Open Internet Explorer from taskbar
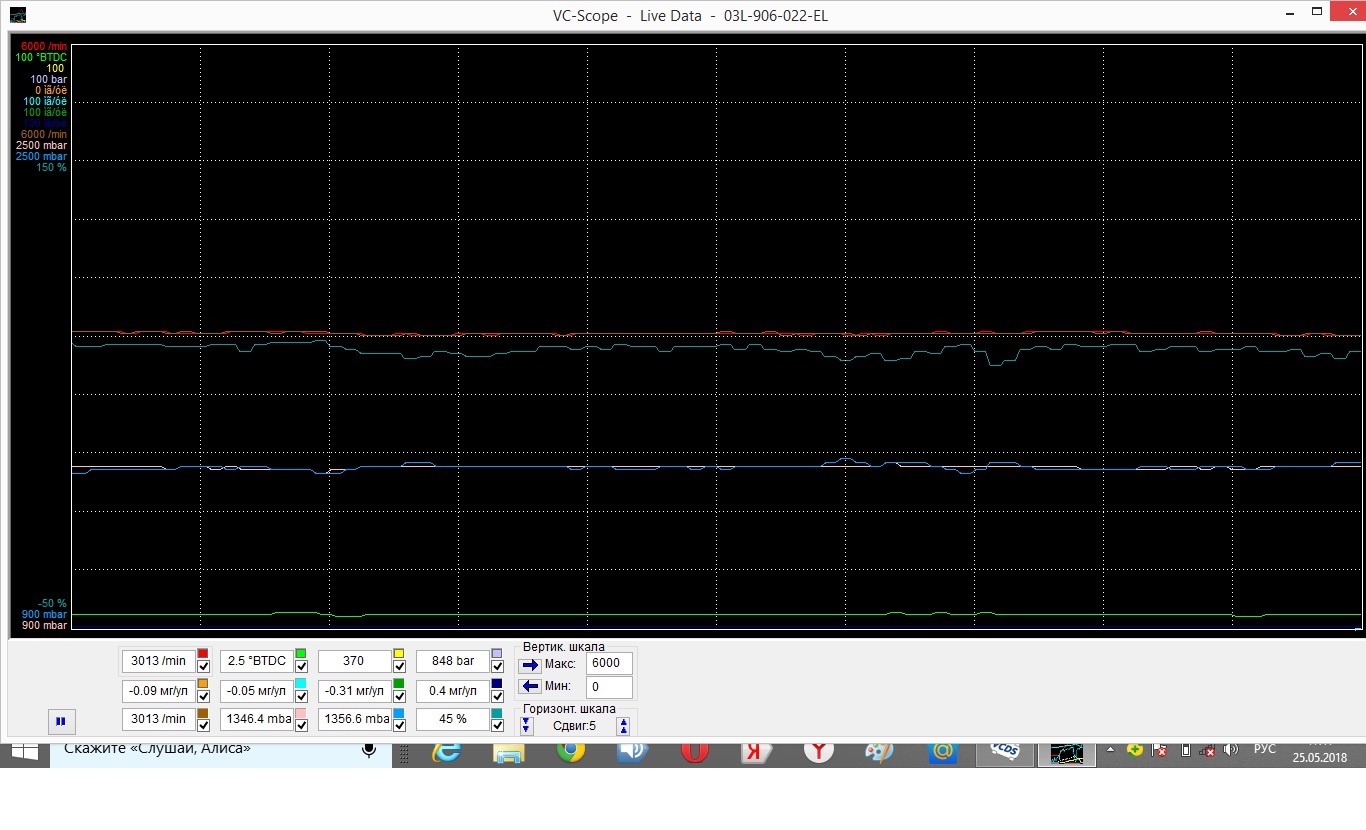Screen dimensions: 1366x830 (446, 751)
